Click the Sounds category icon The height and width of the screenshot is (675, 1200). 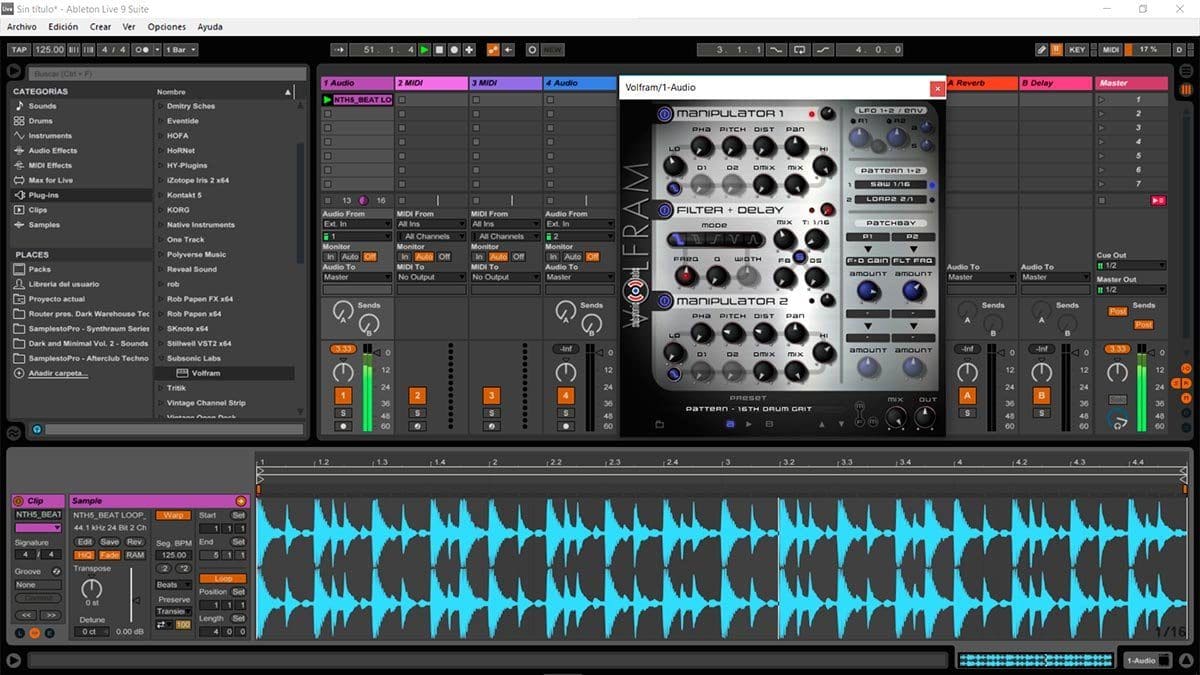(x=19, y=106)
